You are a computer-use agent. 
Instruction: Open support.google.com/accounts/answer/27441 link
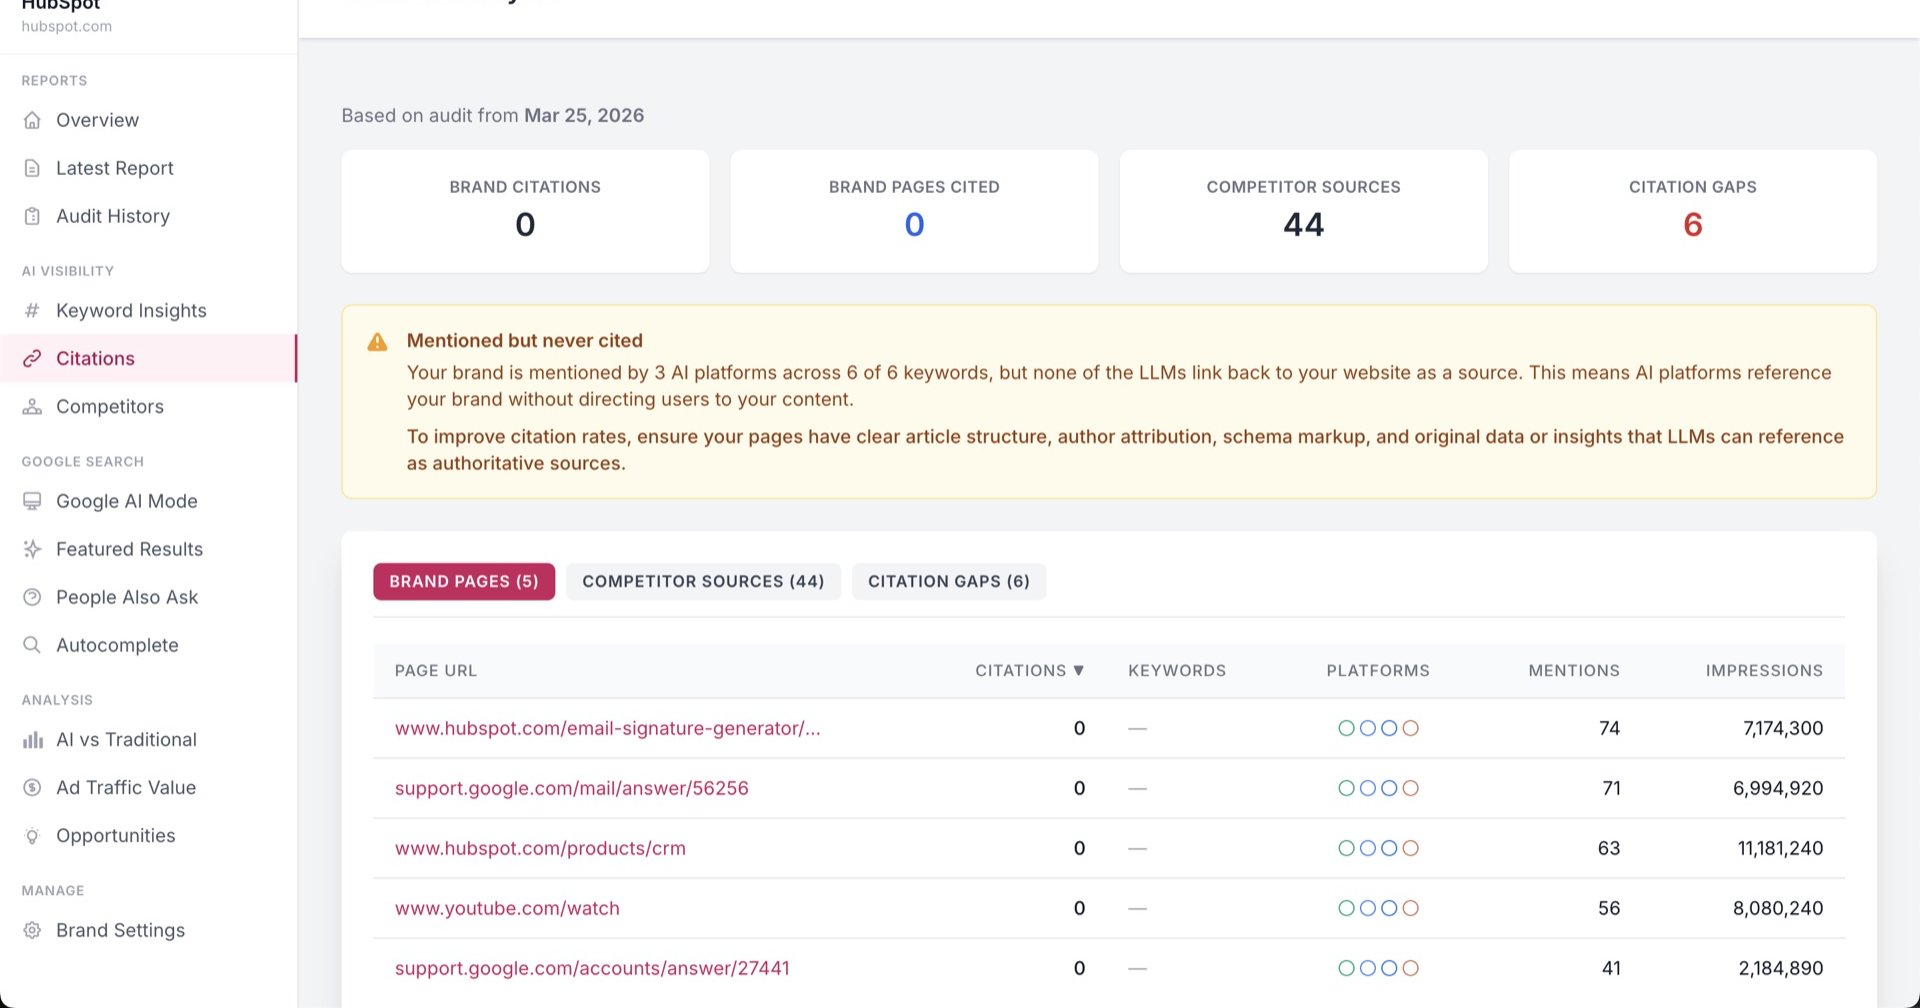click(x=592, y=968)
